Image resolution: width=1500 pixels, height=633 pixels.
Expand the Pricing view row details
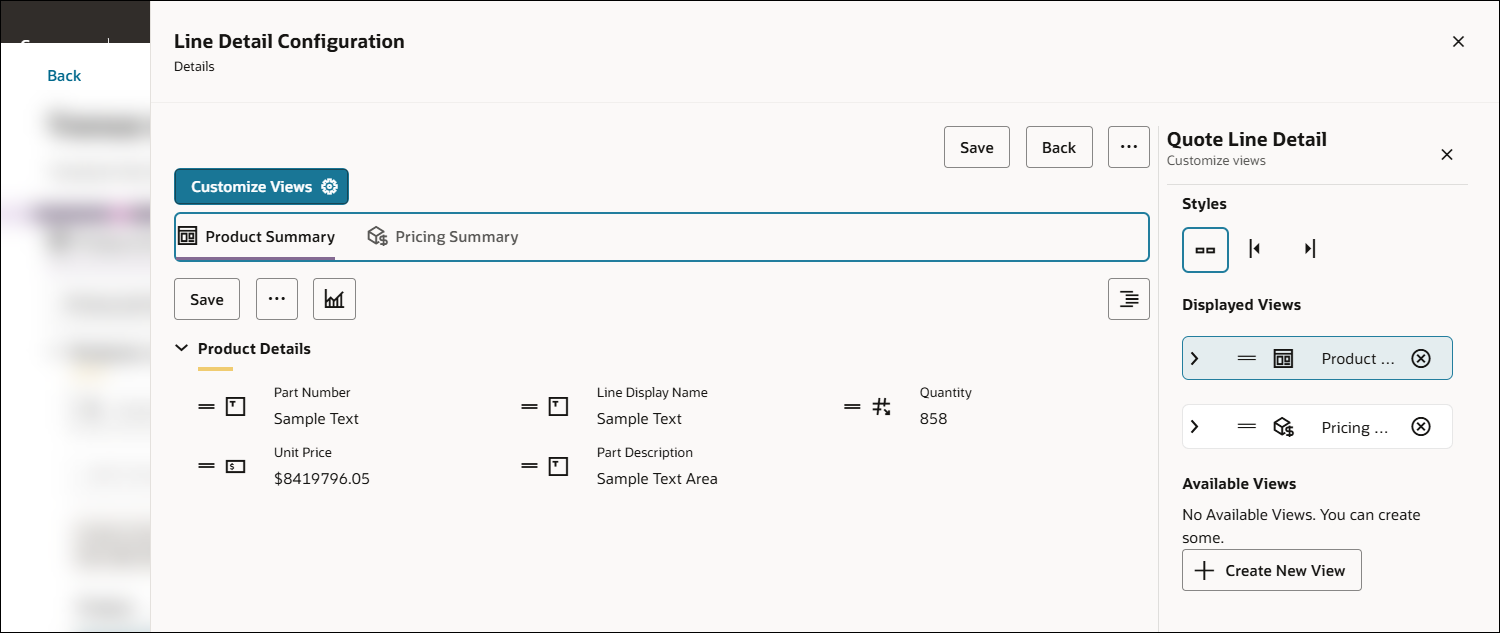1195,426
